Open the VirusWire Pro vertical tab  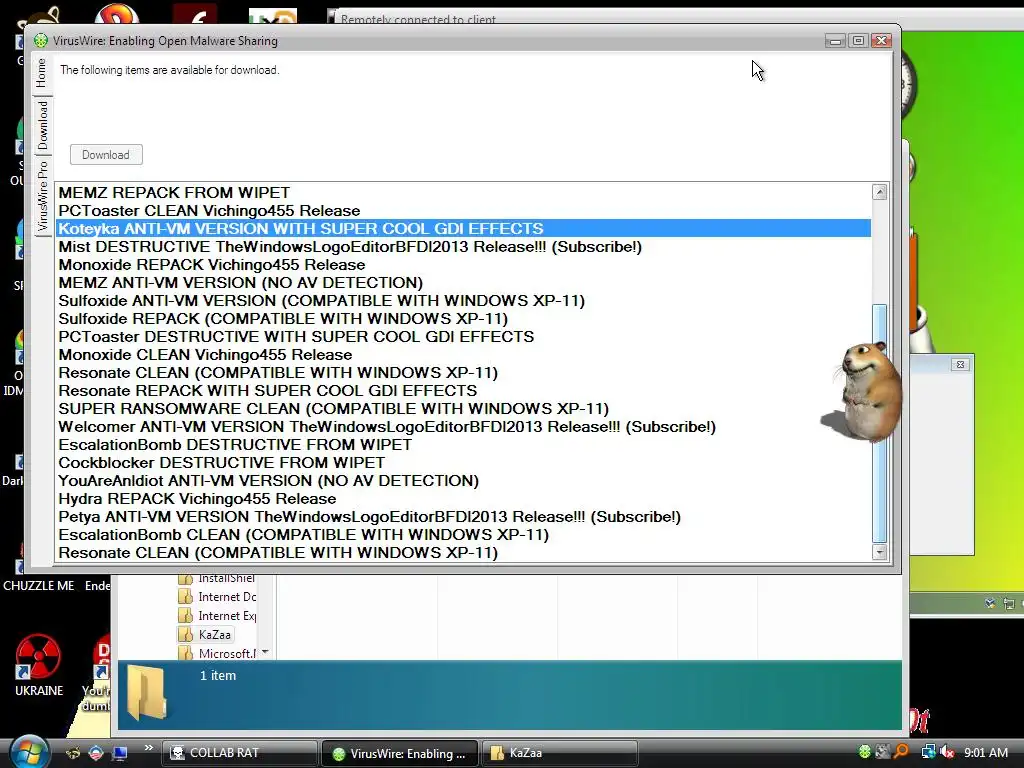point(42,195)
